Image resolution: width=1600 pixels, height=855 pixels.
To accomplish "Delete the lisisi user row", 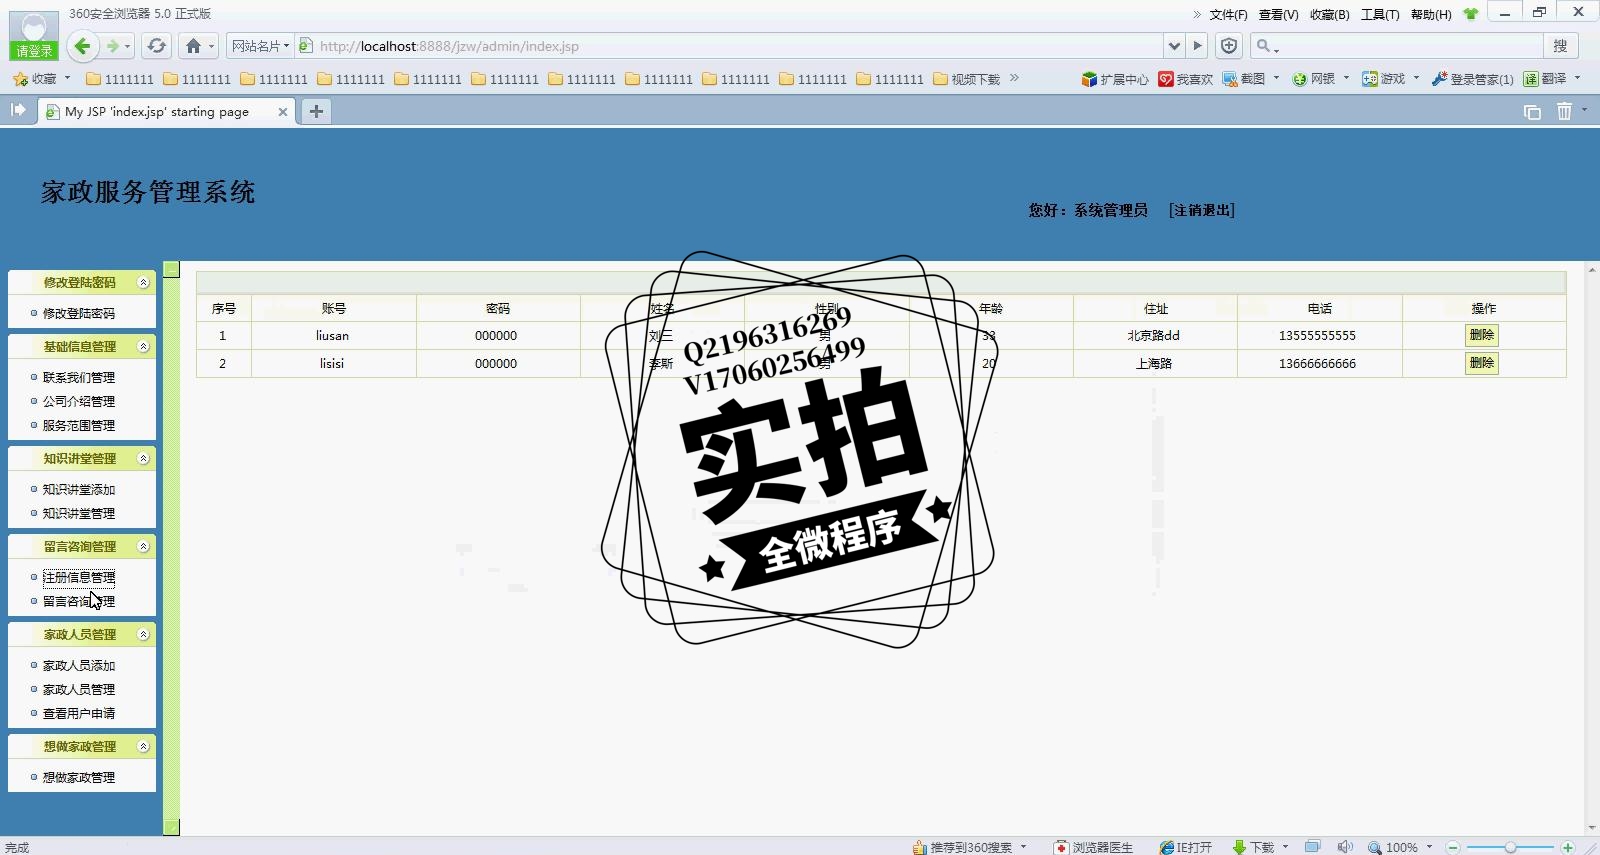I will tap(1482, 363).
